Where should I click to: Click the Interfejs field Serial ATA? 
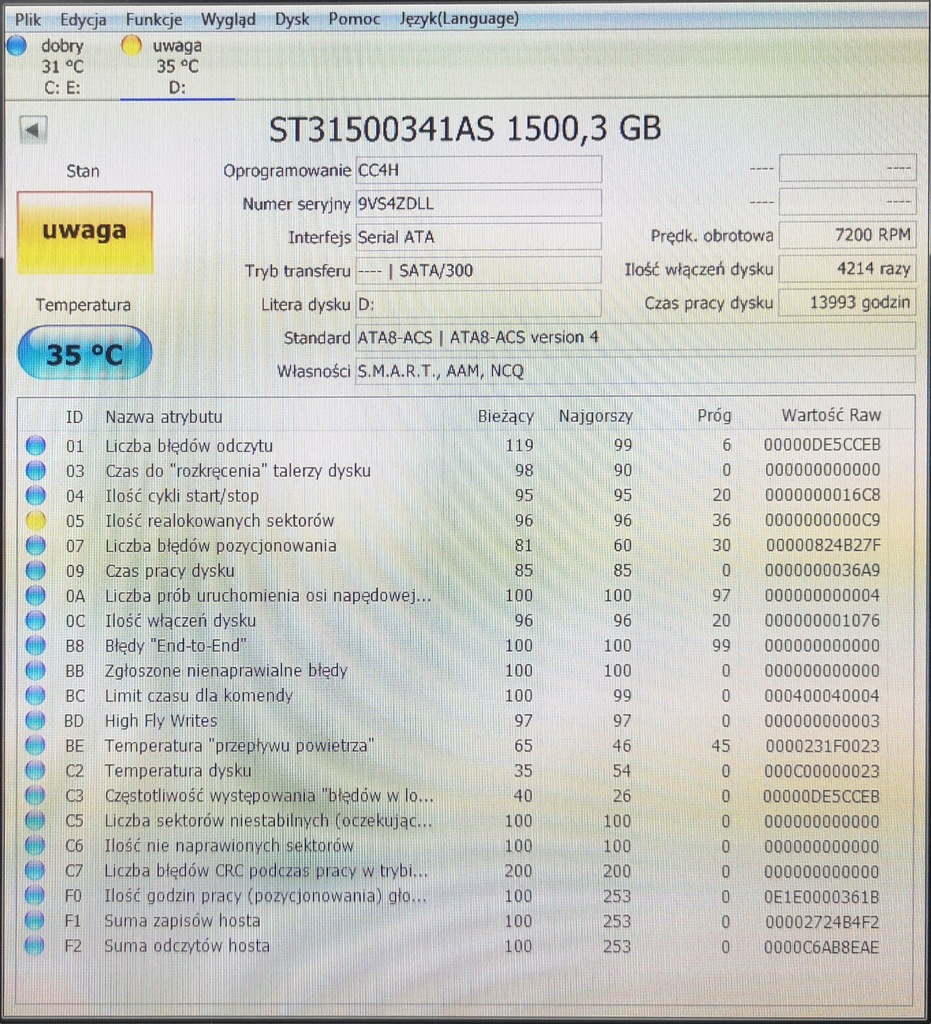478,236
